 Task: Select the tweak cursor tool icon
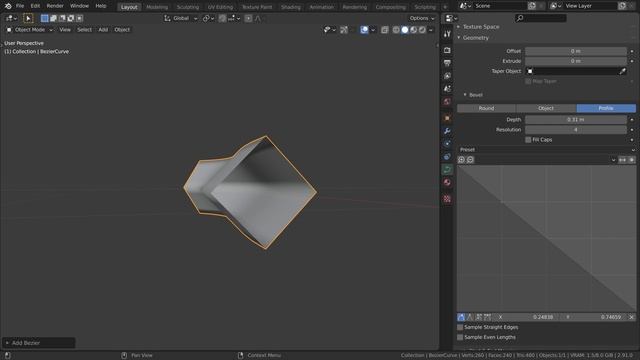[x=28, y=18]
